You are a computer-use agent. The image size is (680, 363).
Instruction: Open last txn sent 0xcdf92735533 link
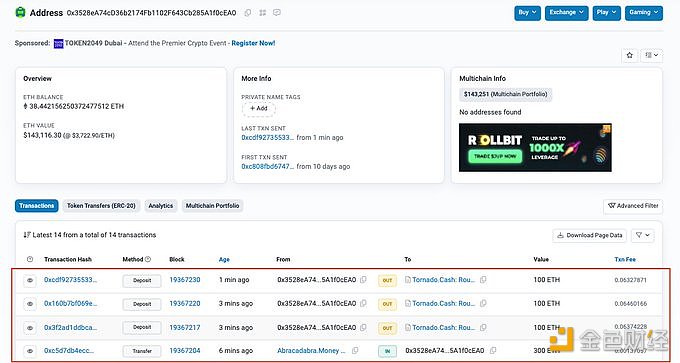(x=268, y=137)
